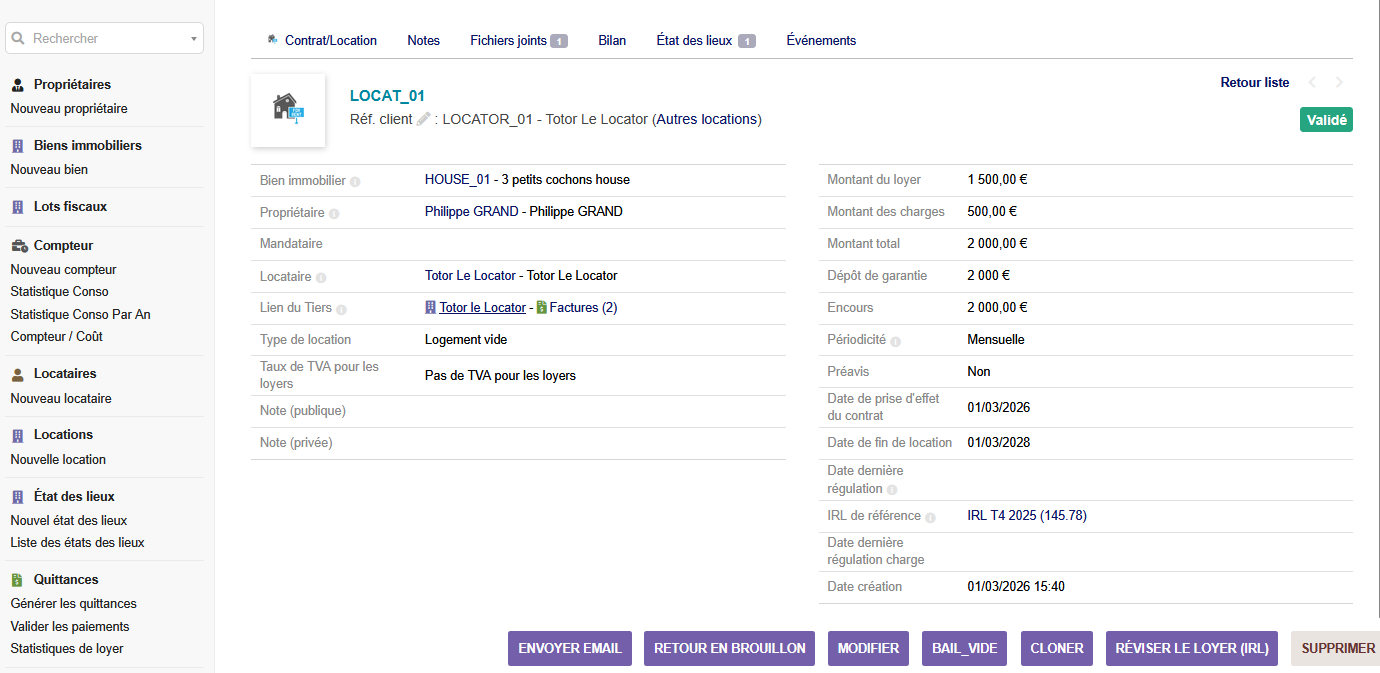Click the info icon next to Périodicité
Image resolution: width=1380 pixels, height=673 pixels.
coord(895,341)
